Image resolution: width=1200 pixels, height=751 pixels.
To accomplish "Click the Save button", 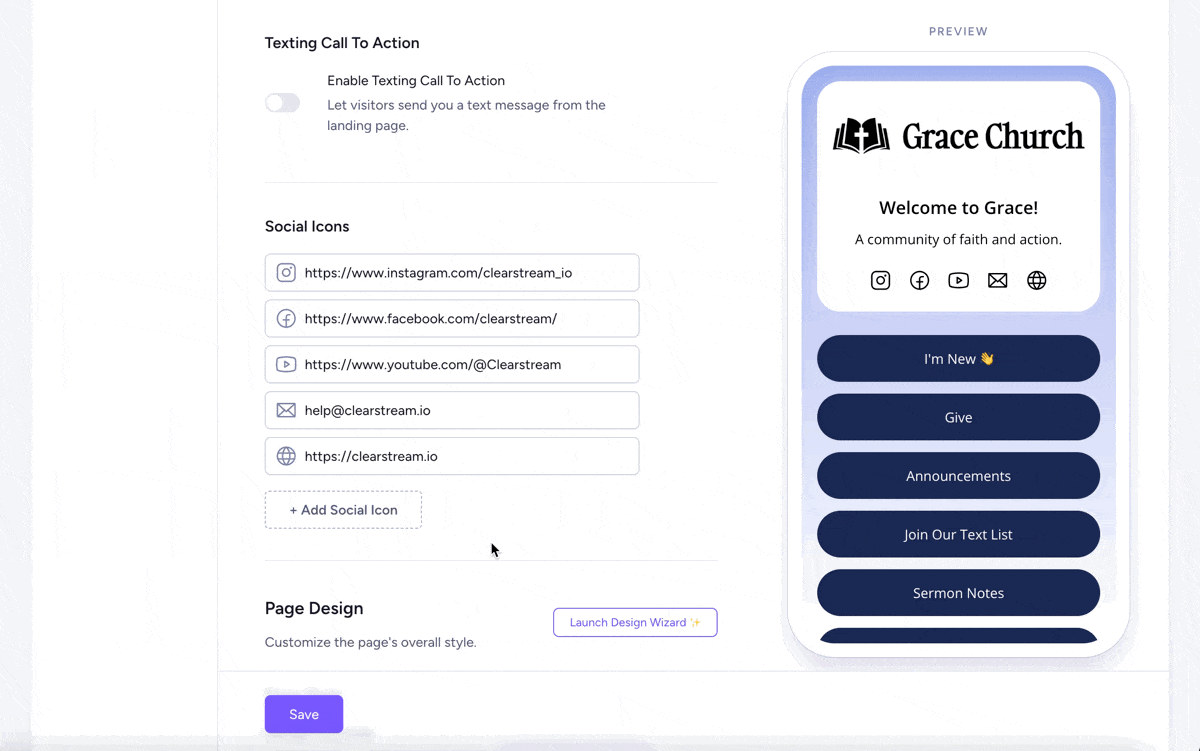I will click(x=303, y=713).
